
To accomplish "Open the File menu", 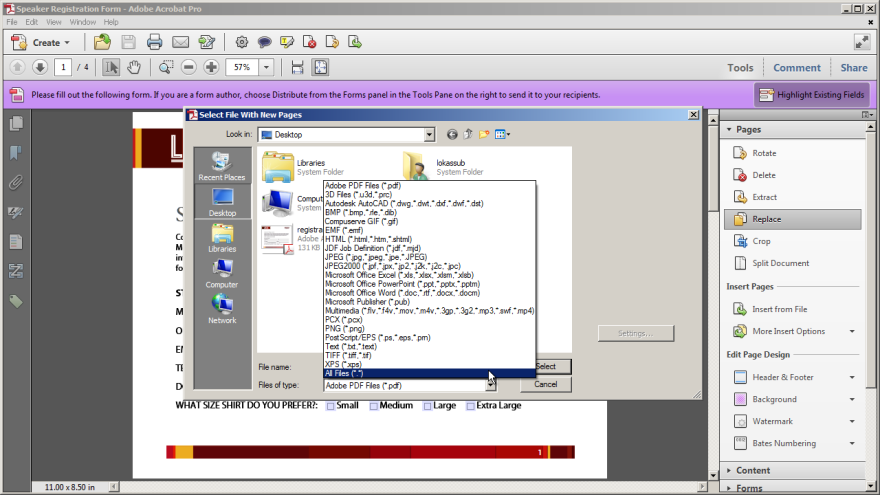I will (12, 22).
